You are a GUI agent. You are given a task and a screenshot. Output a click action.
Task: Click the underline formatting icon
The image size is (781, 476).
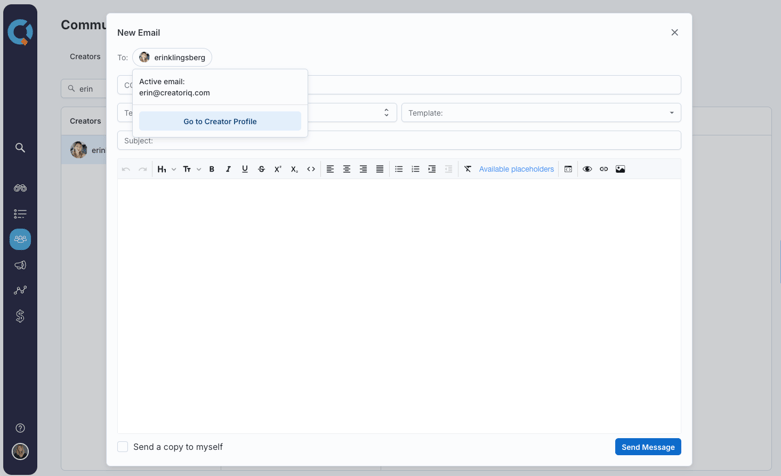[245, 169]
